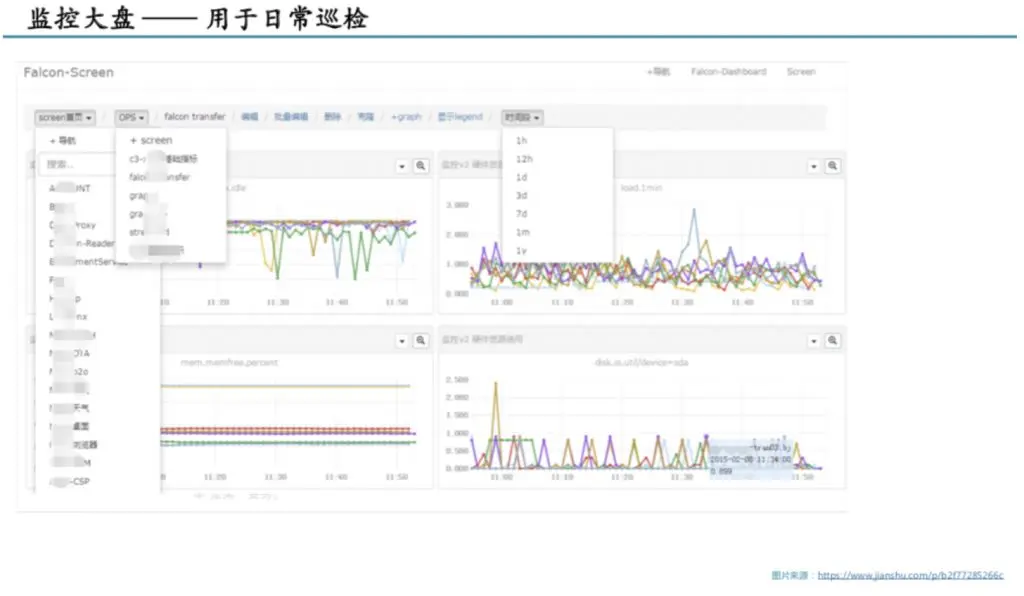The height and width of the screenshot is (596, 1024).
Task: Zoom the mem.memfree.percent graph with the magnifier icon
Action: [421, 340]
